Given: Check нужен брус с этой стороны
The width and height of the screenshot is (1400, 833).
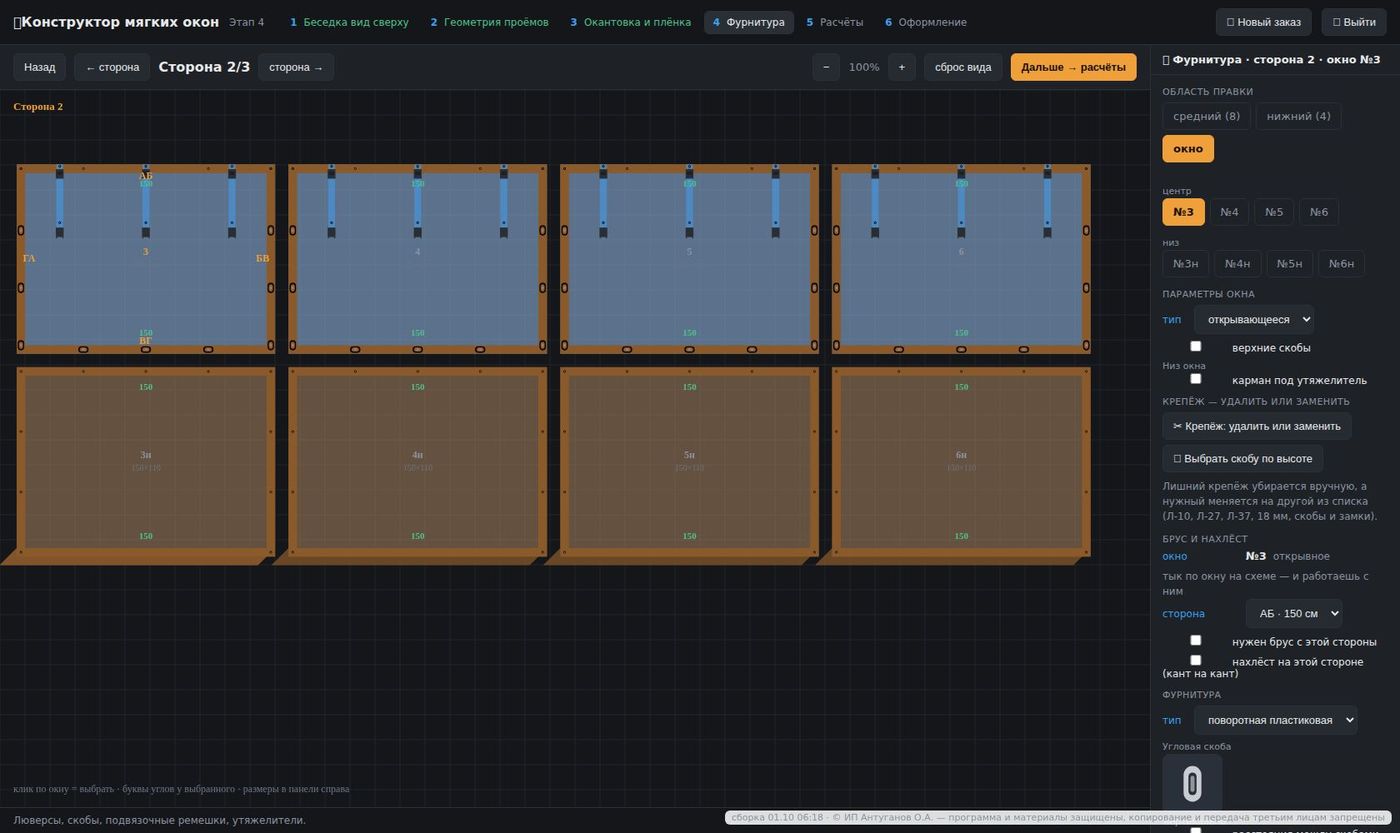Looking at the screenshot, I should tap(1195, 640).
